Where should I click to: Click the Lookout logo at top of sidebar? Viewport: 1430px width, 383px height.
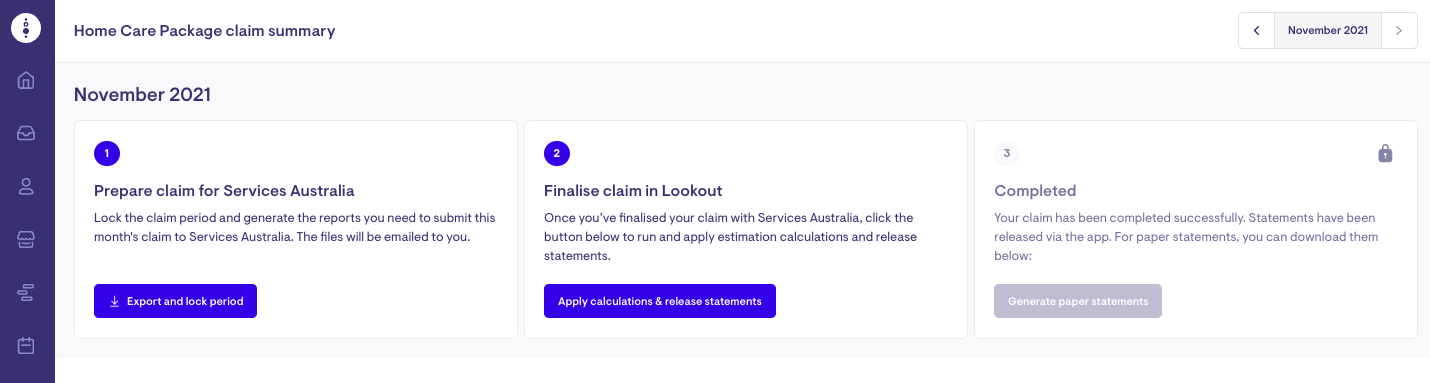[27, 29]
